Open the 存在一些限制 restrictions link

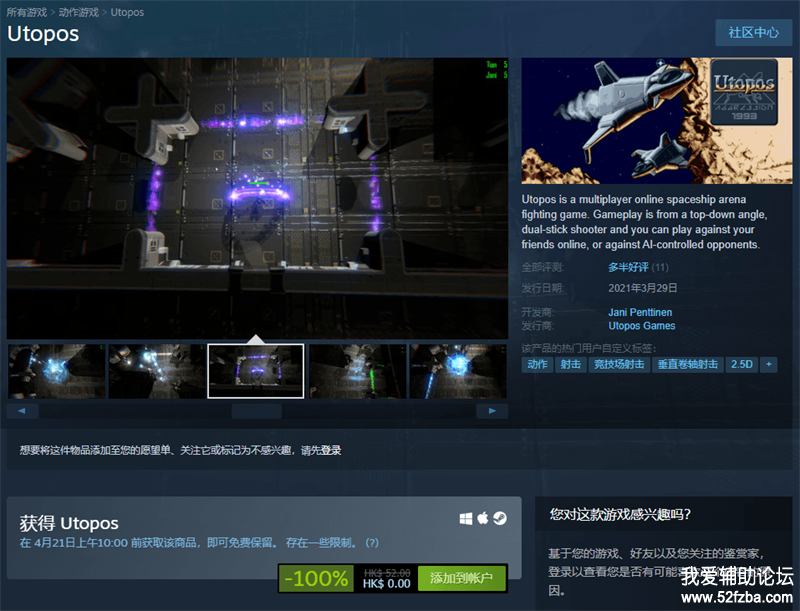(x=319, y=543)
